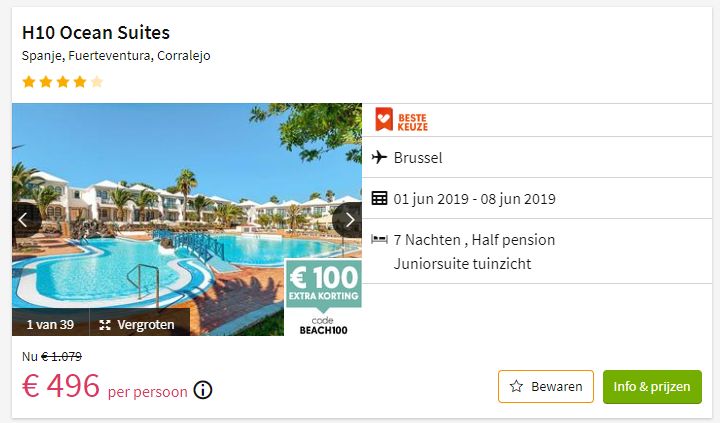
Task: Click the four-star rating row
Action: 62,82
